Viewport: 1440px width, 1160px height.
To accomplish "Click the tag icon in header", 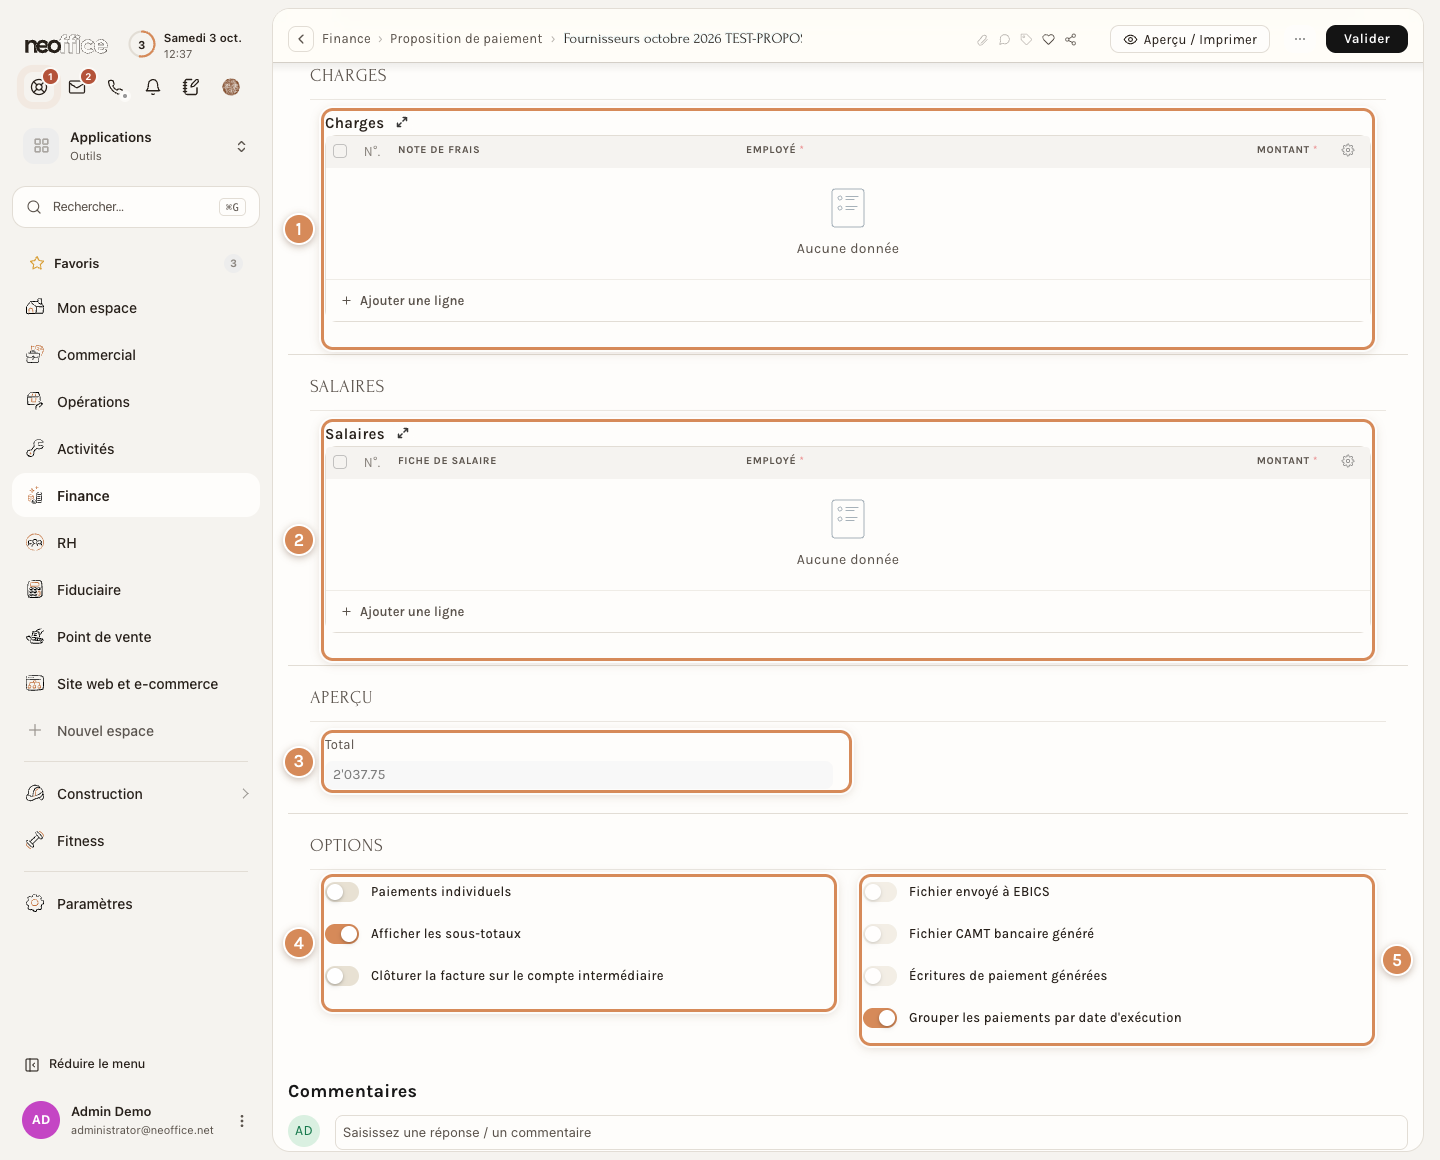I will (x=1026, y=39).
